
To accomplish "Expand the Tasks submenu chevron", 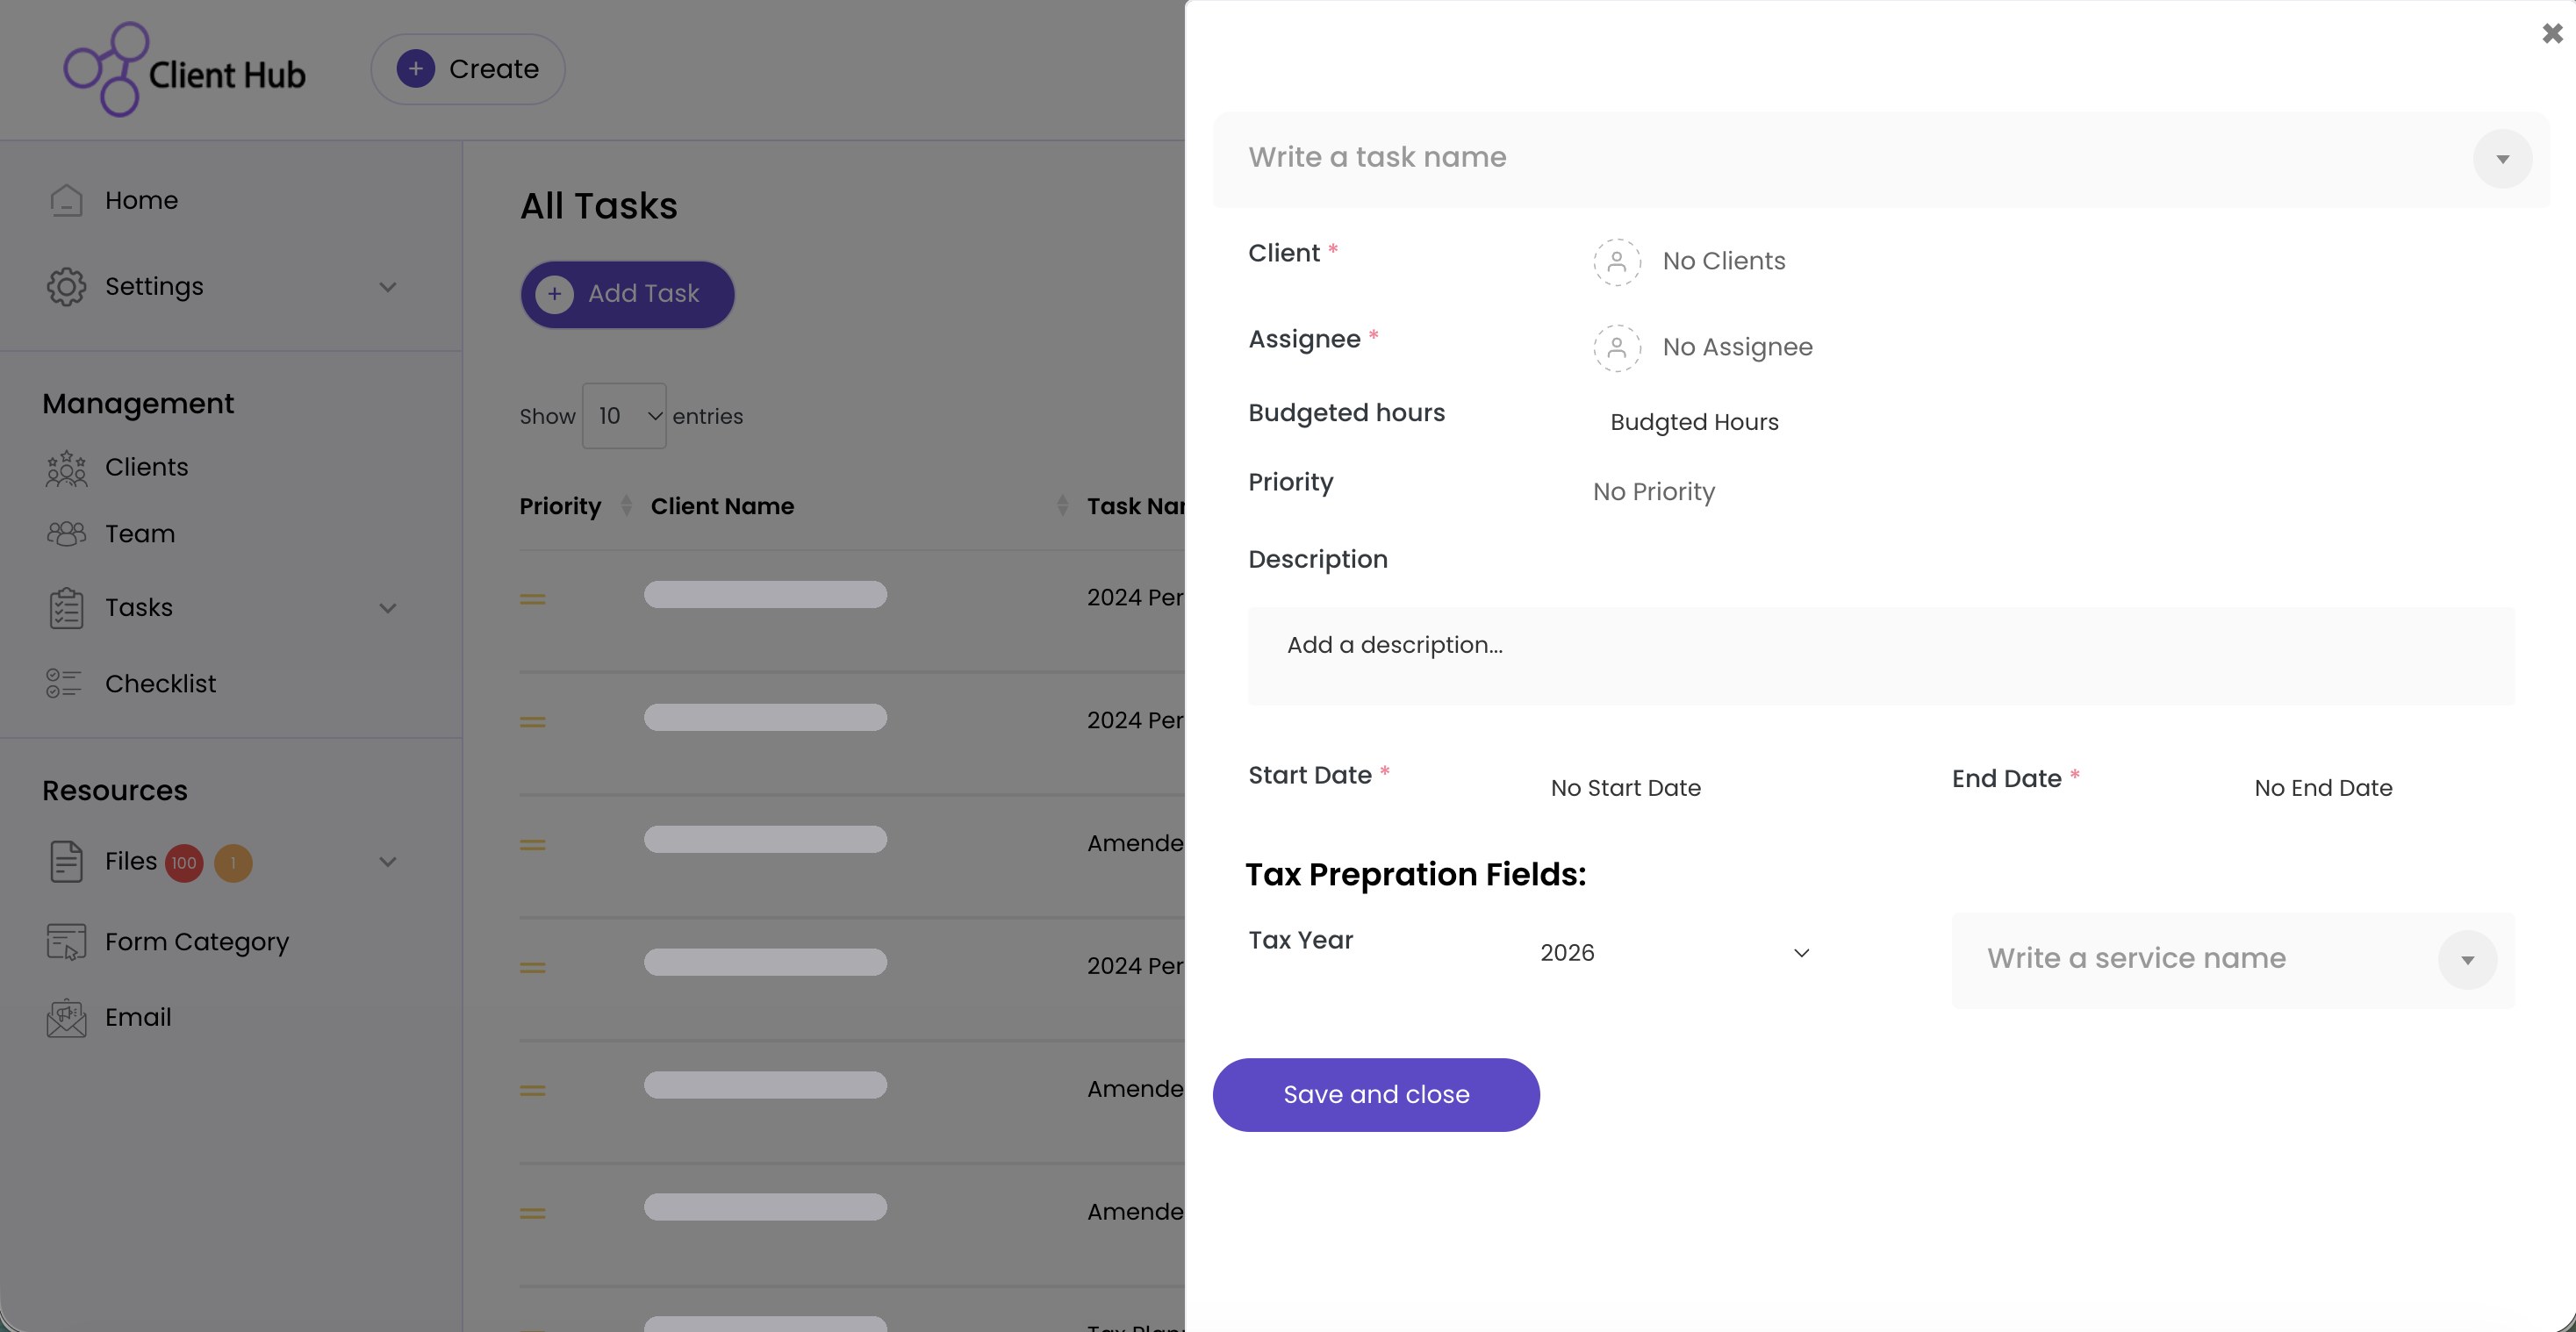I will [x=388, y=608].
